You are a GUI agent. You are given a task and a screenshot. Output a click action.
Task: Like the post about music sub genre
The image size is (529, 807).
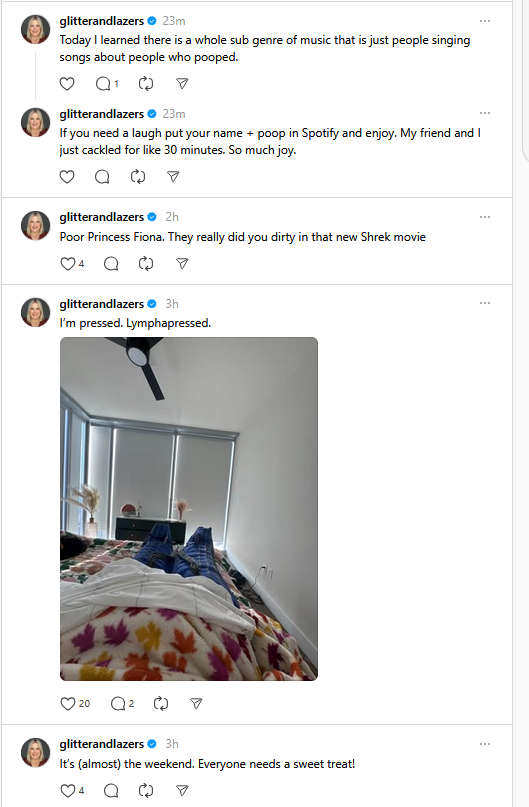67,83
